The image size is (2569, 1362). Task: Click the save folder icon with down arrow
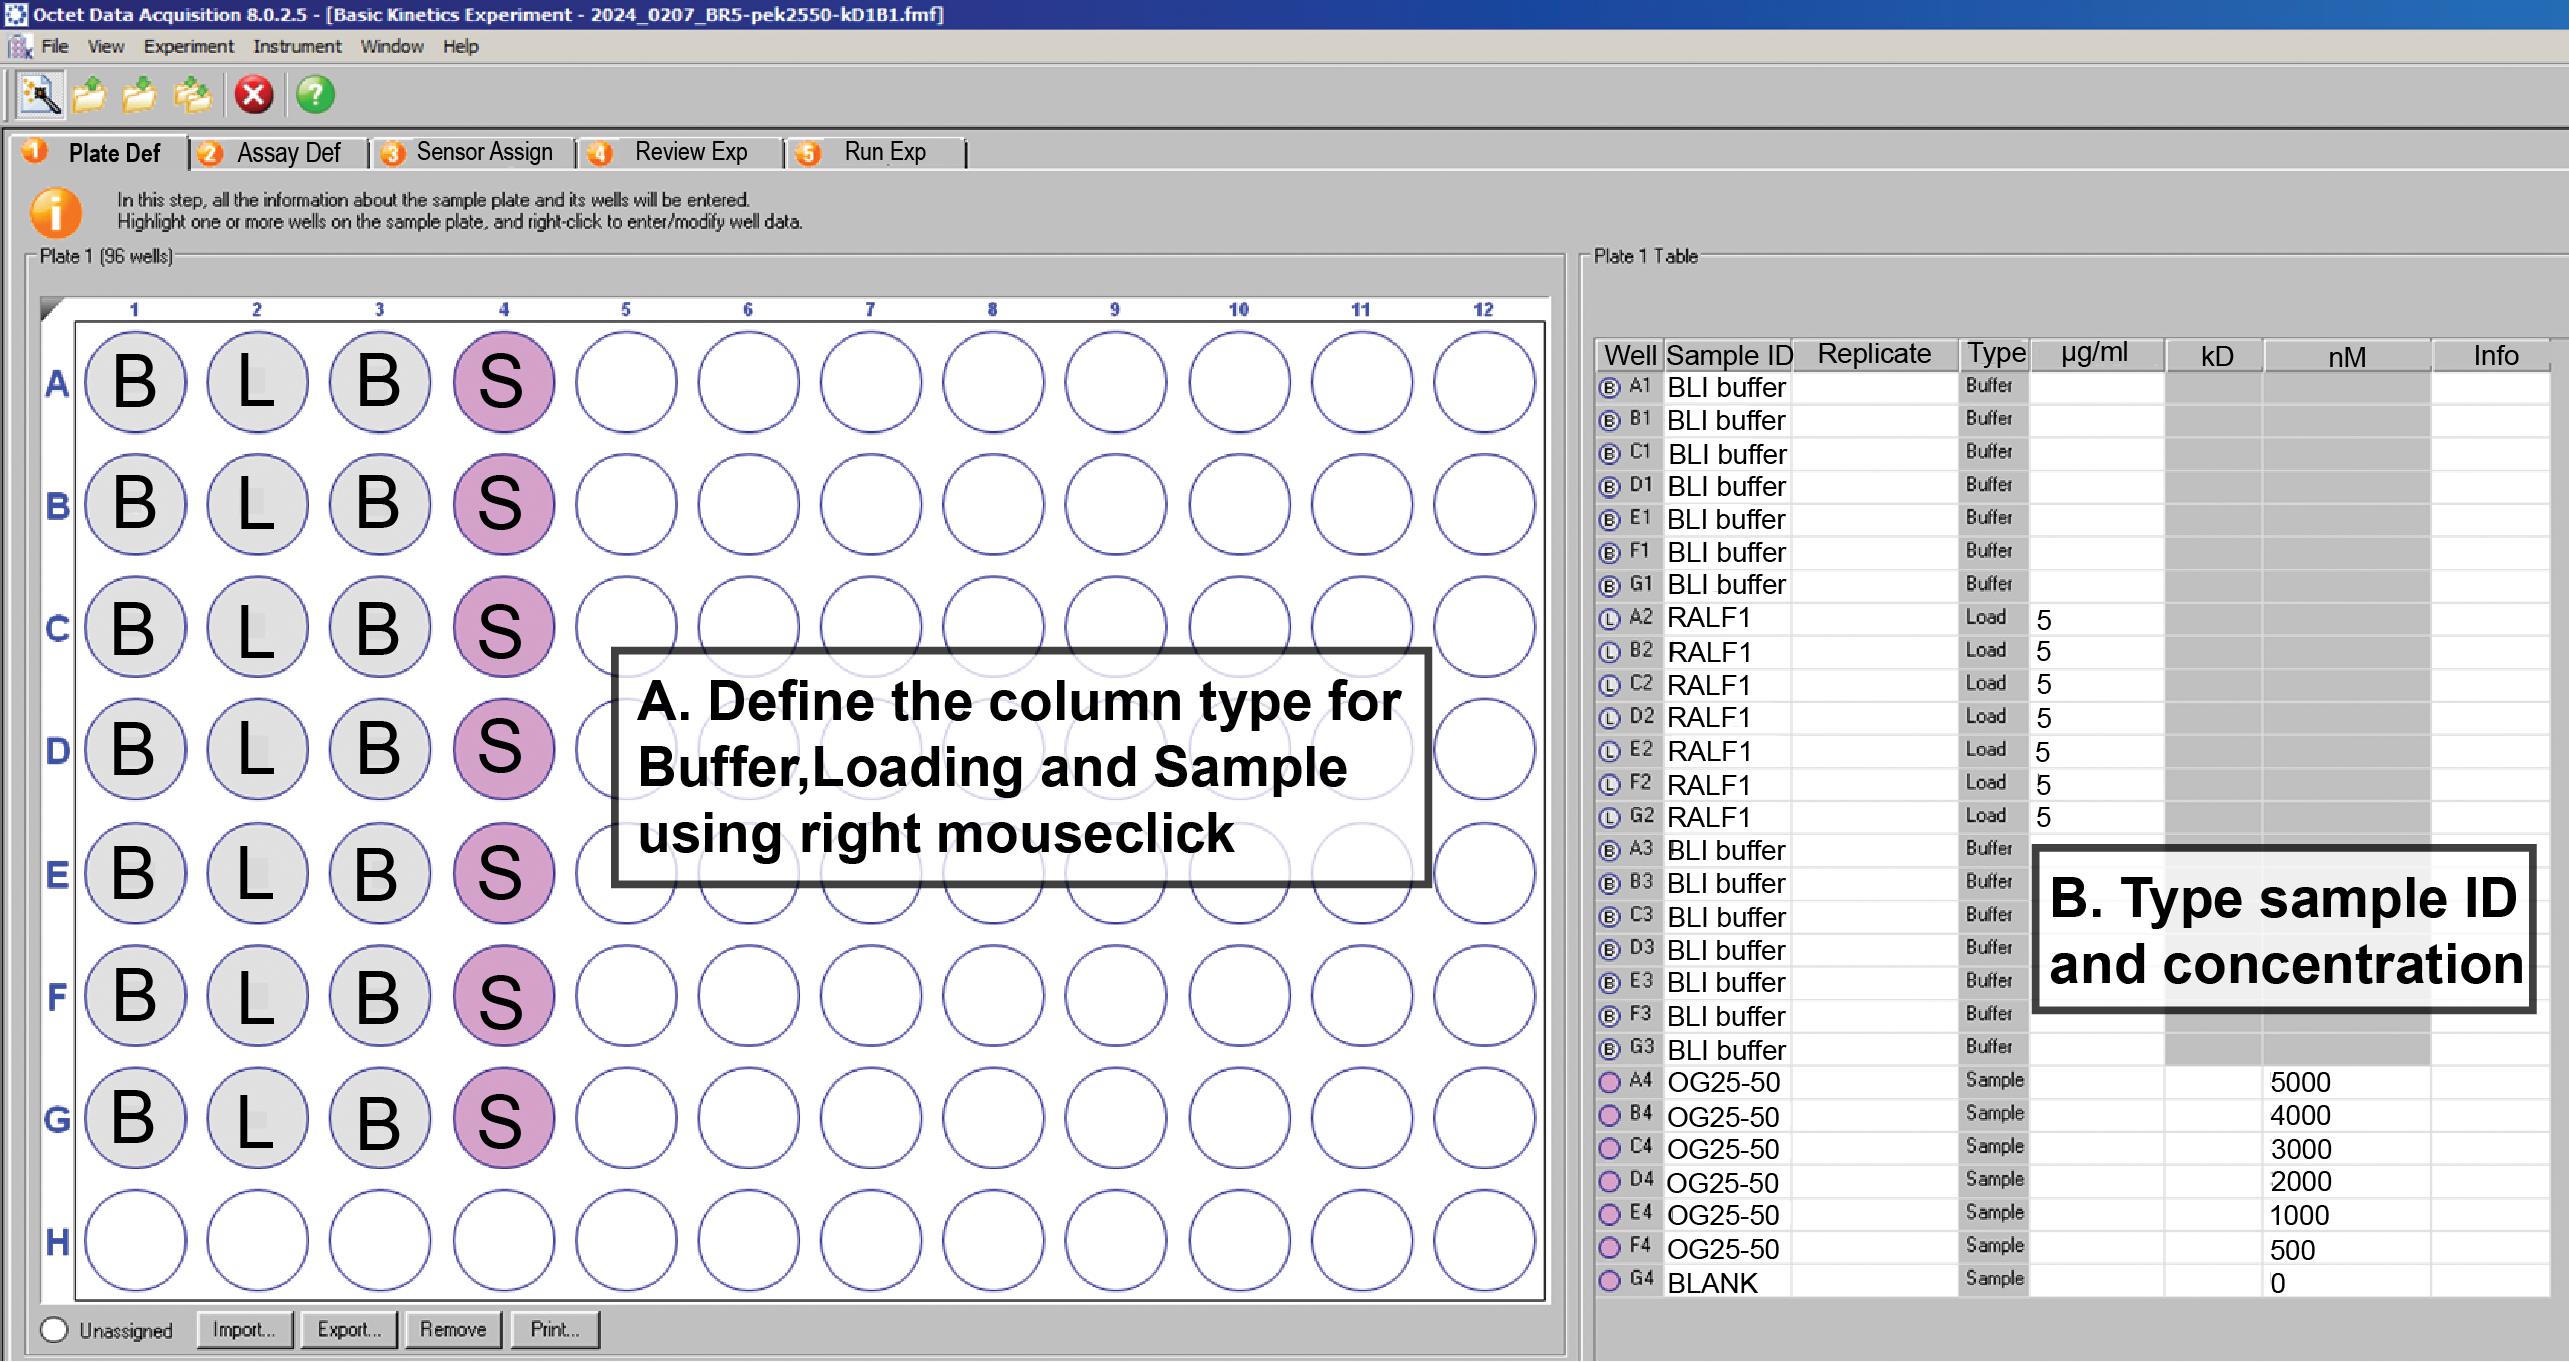tap(140, 95)
